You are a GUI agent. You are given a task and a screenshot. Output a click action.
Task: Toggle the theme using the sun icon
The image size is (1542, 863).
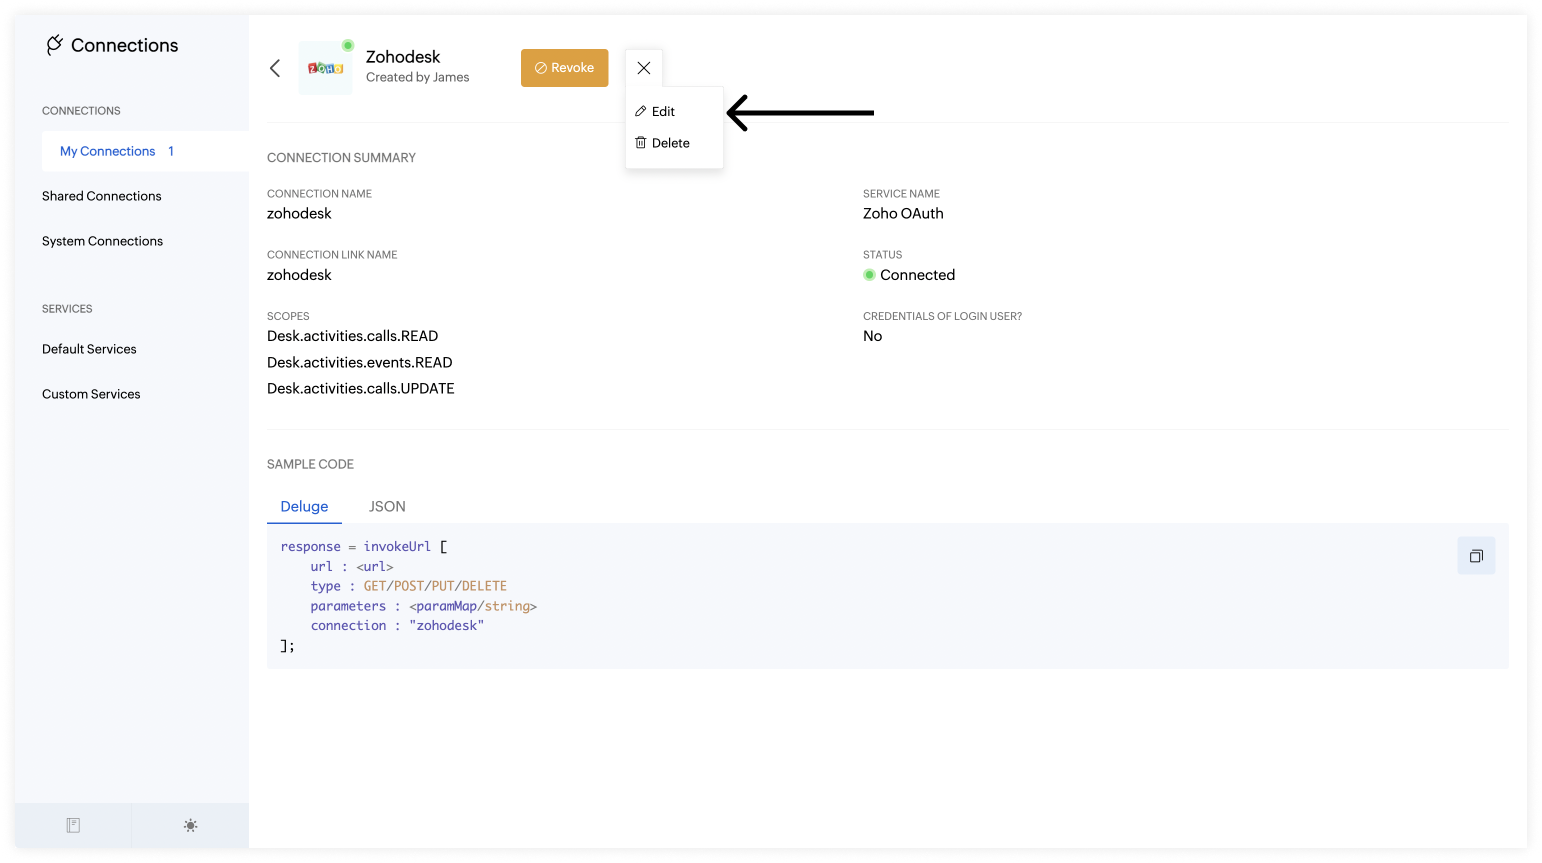point(190,825)
